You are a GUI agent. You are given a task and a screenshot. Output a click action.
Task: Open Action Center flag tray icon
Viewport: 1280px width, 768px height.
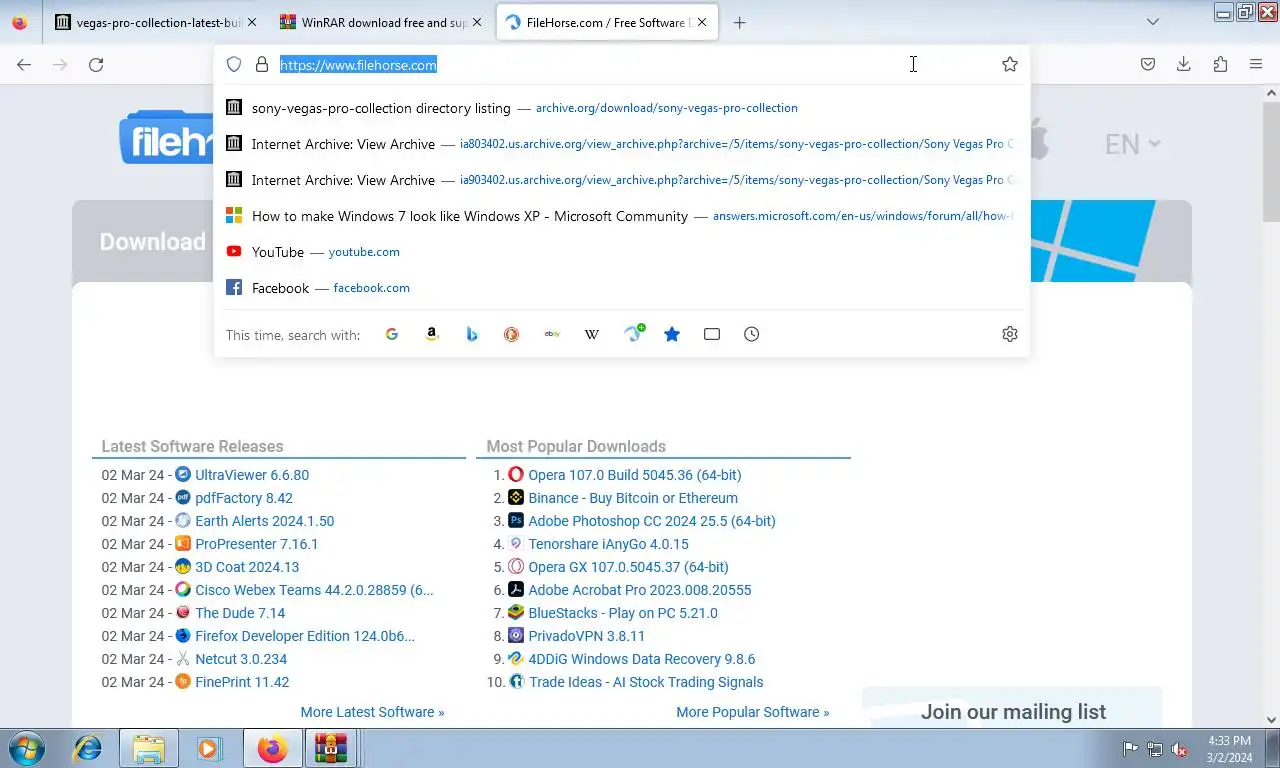pos(1131,749)
